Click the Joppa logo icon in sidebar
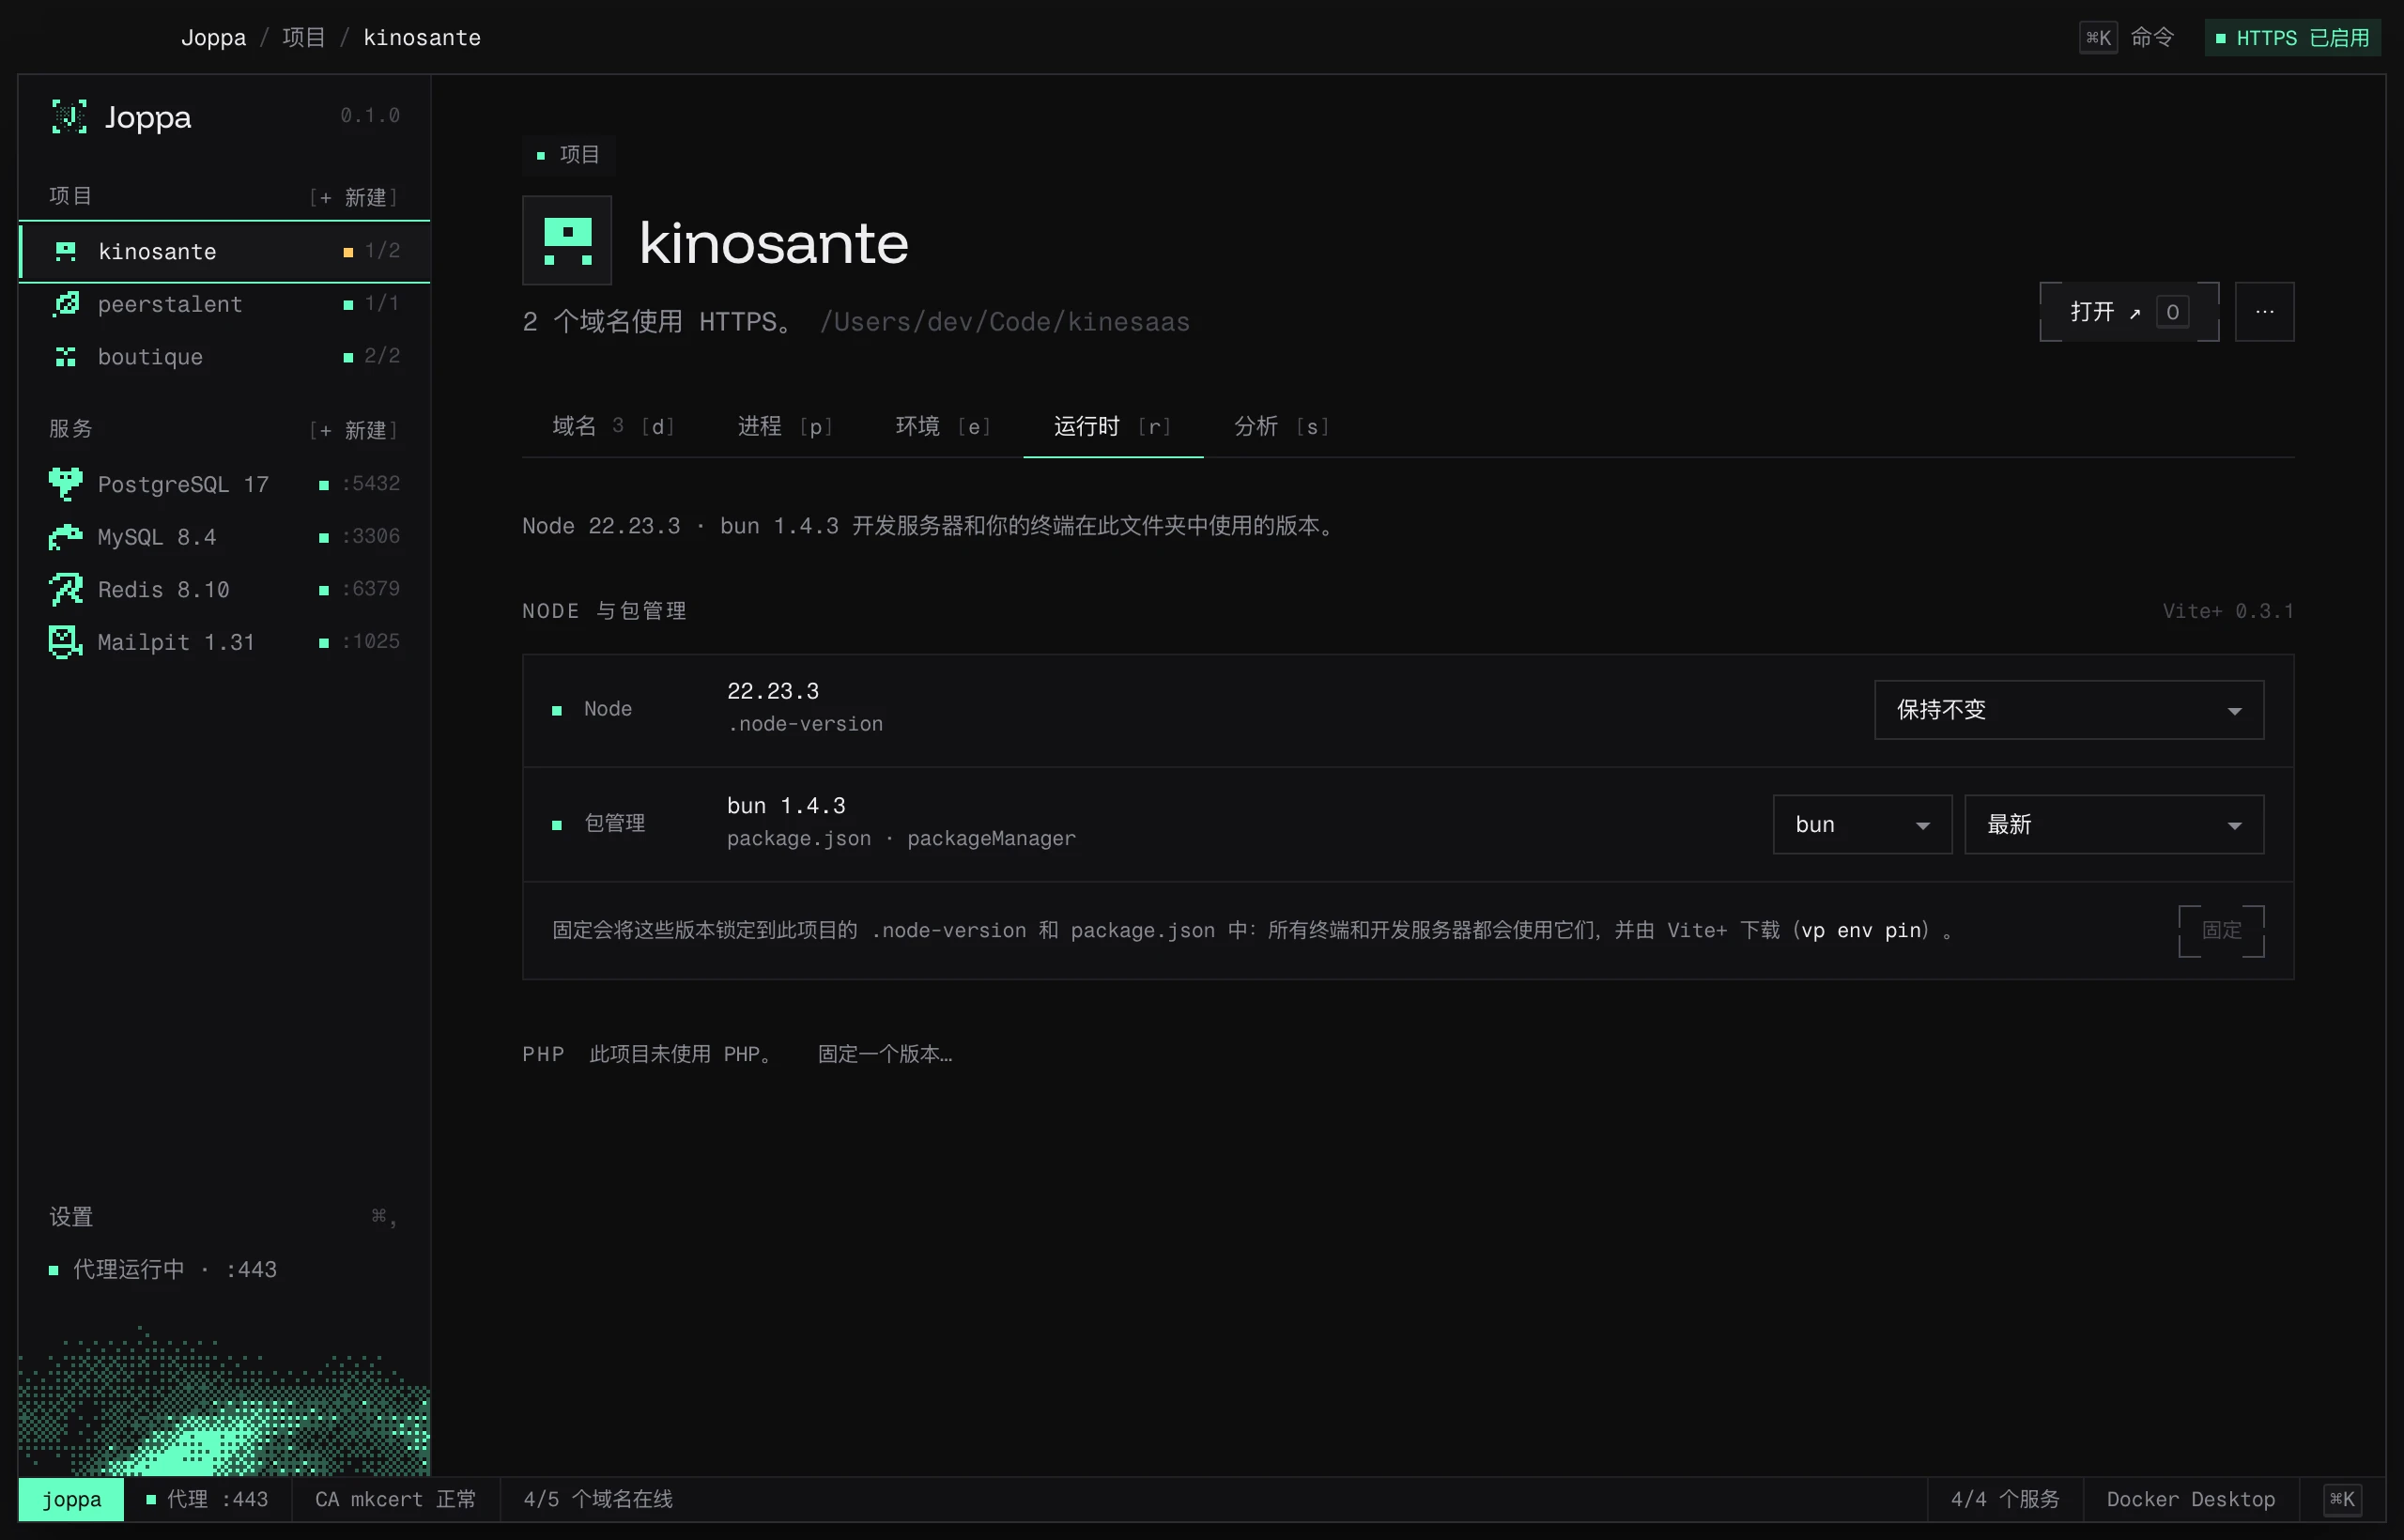2404x1540 pixels. click(69, 117)
